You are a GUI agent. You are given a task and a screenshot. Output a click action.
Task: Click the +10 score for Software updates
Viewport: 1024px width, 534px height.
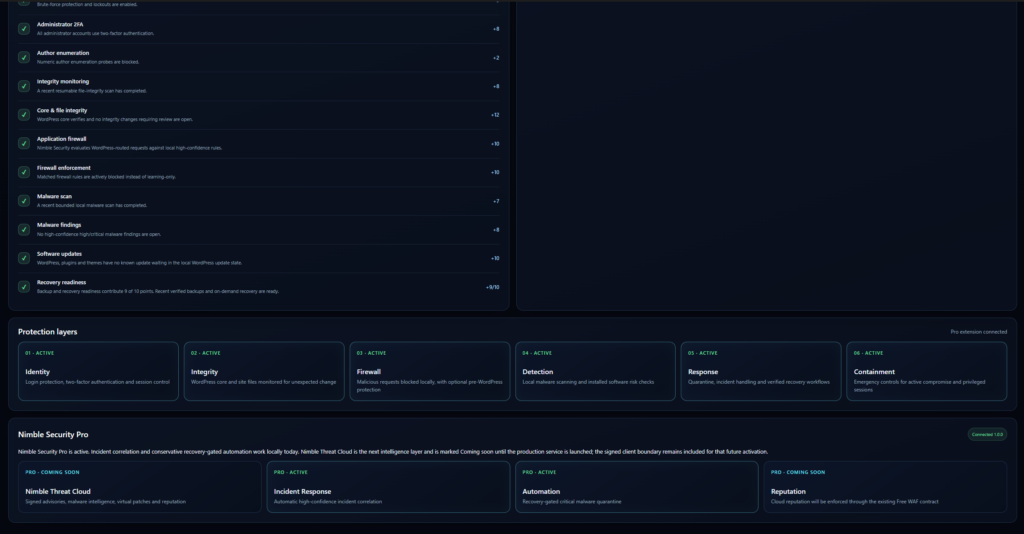(x=495, y=259)
